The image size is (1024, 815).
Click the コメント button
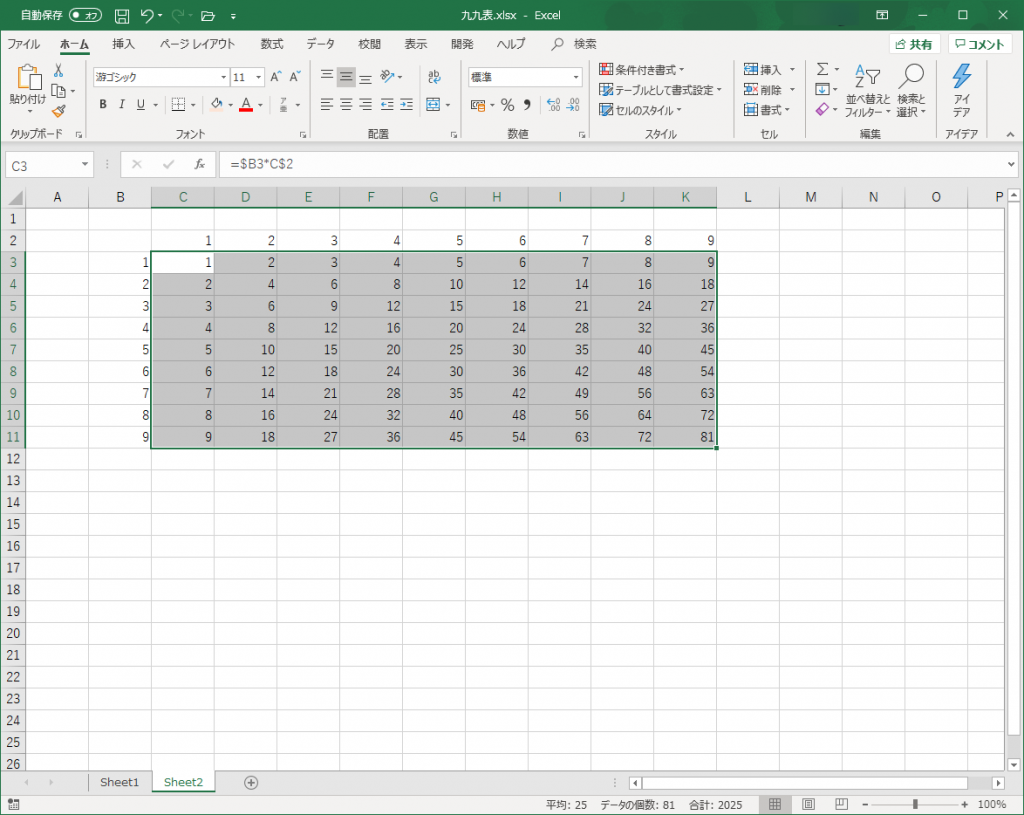[979, 44]
